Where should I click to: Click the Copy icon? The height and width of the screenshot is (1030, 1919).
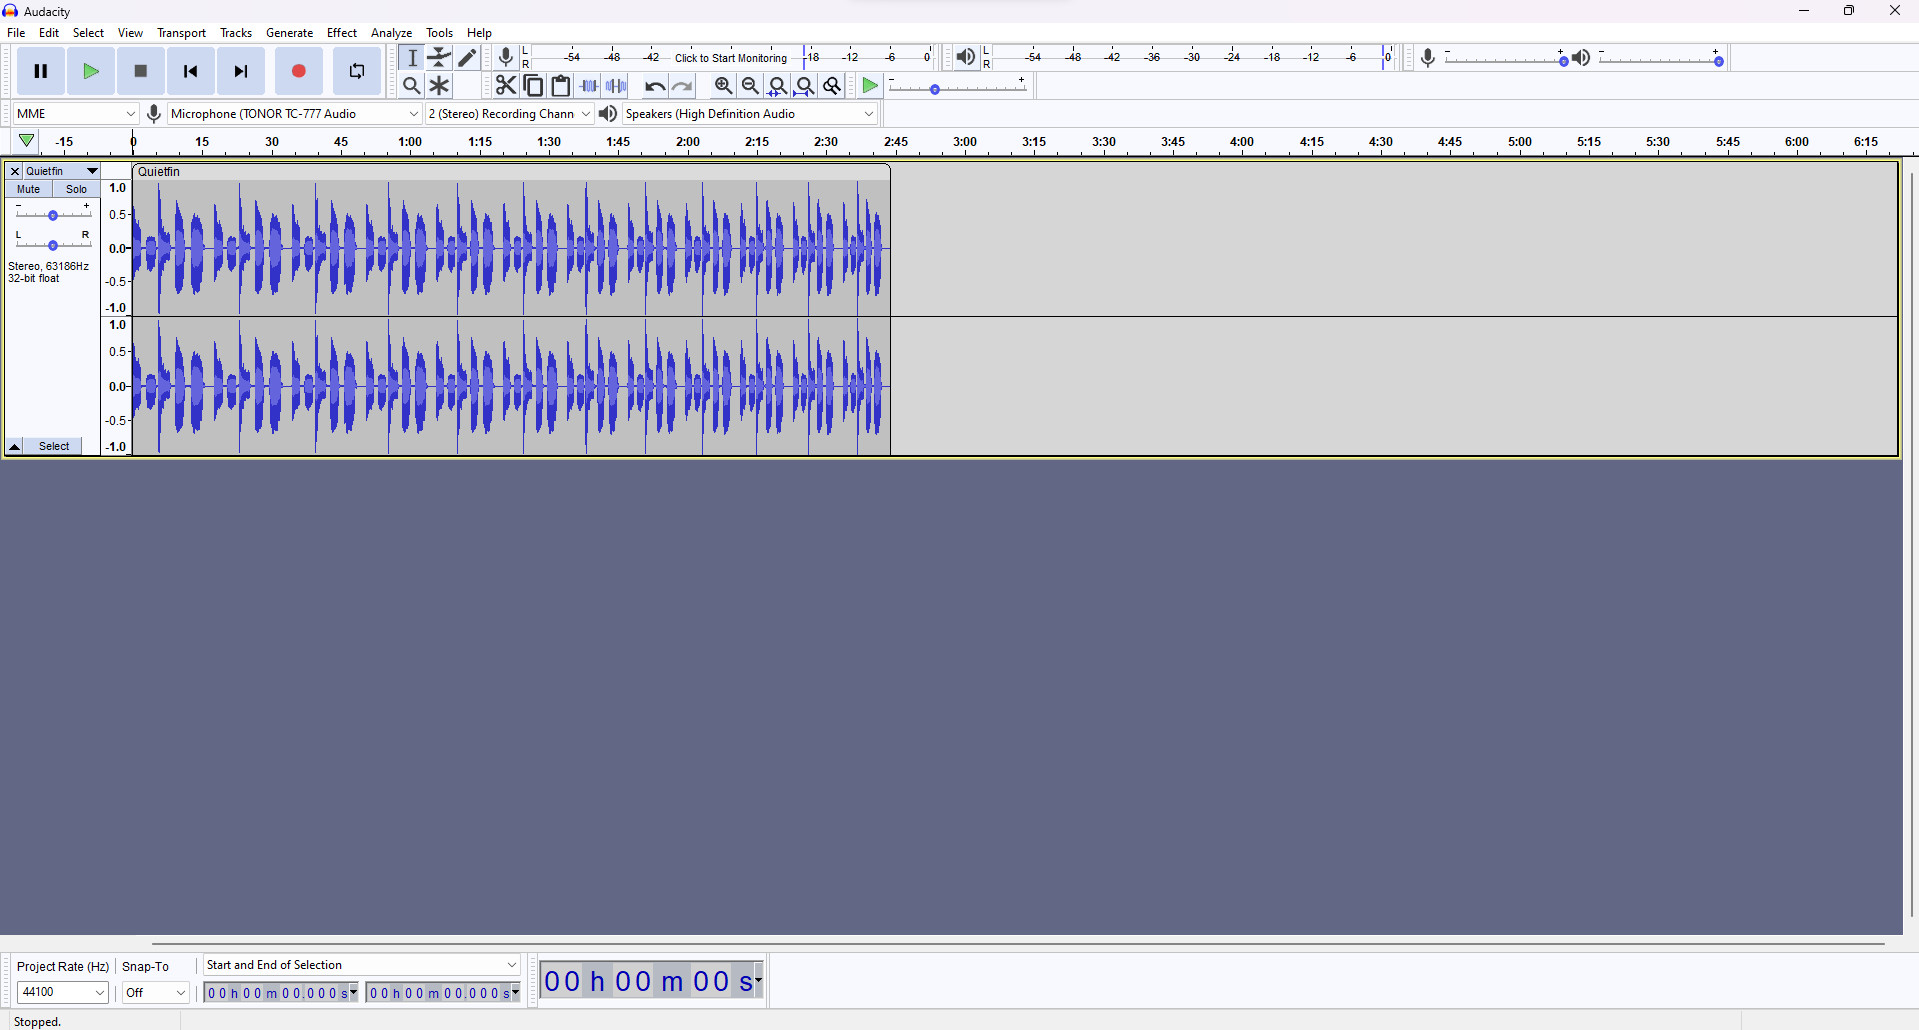[x=534, y=86]
